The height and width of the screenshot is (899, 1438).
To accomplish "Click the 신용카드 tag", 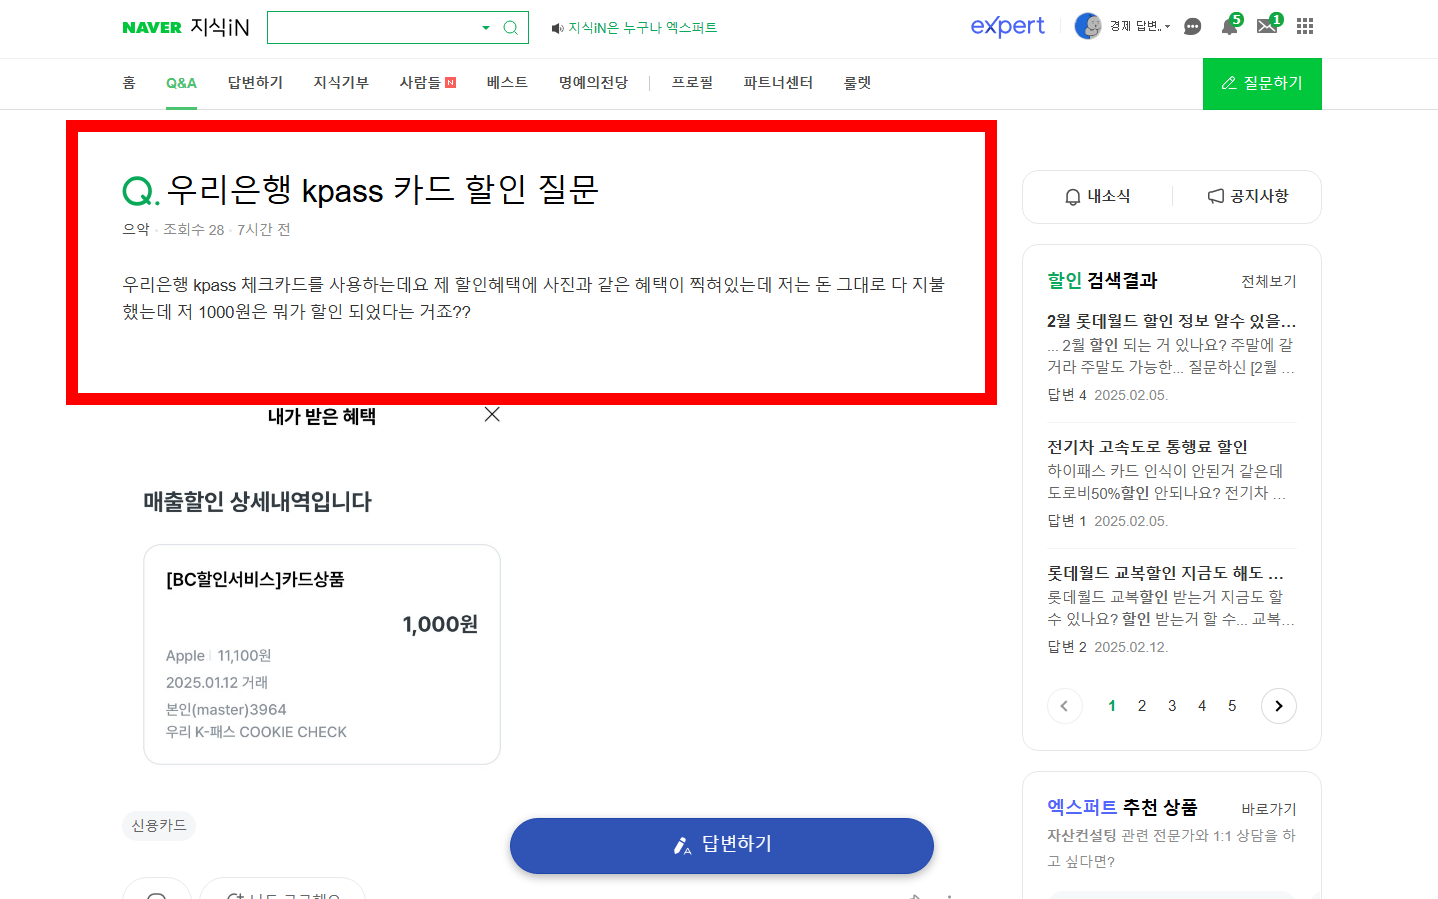I will (159, 825).
